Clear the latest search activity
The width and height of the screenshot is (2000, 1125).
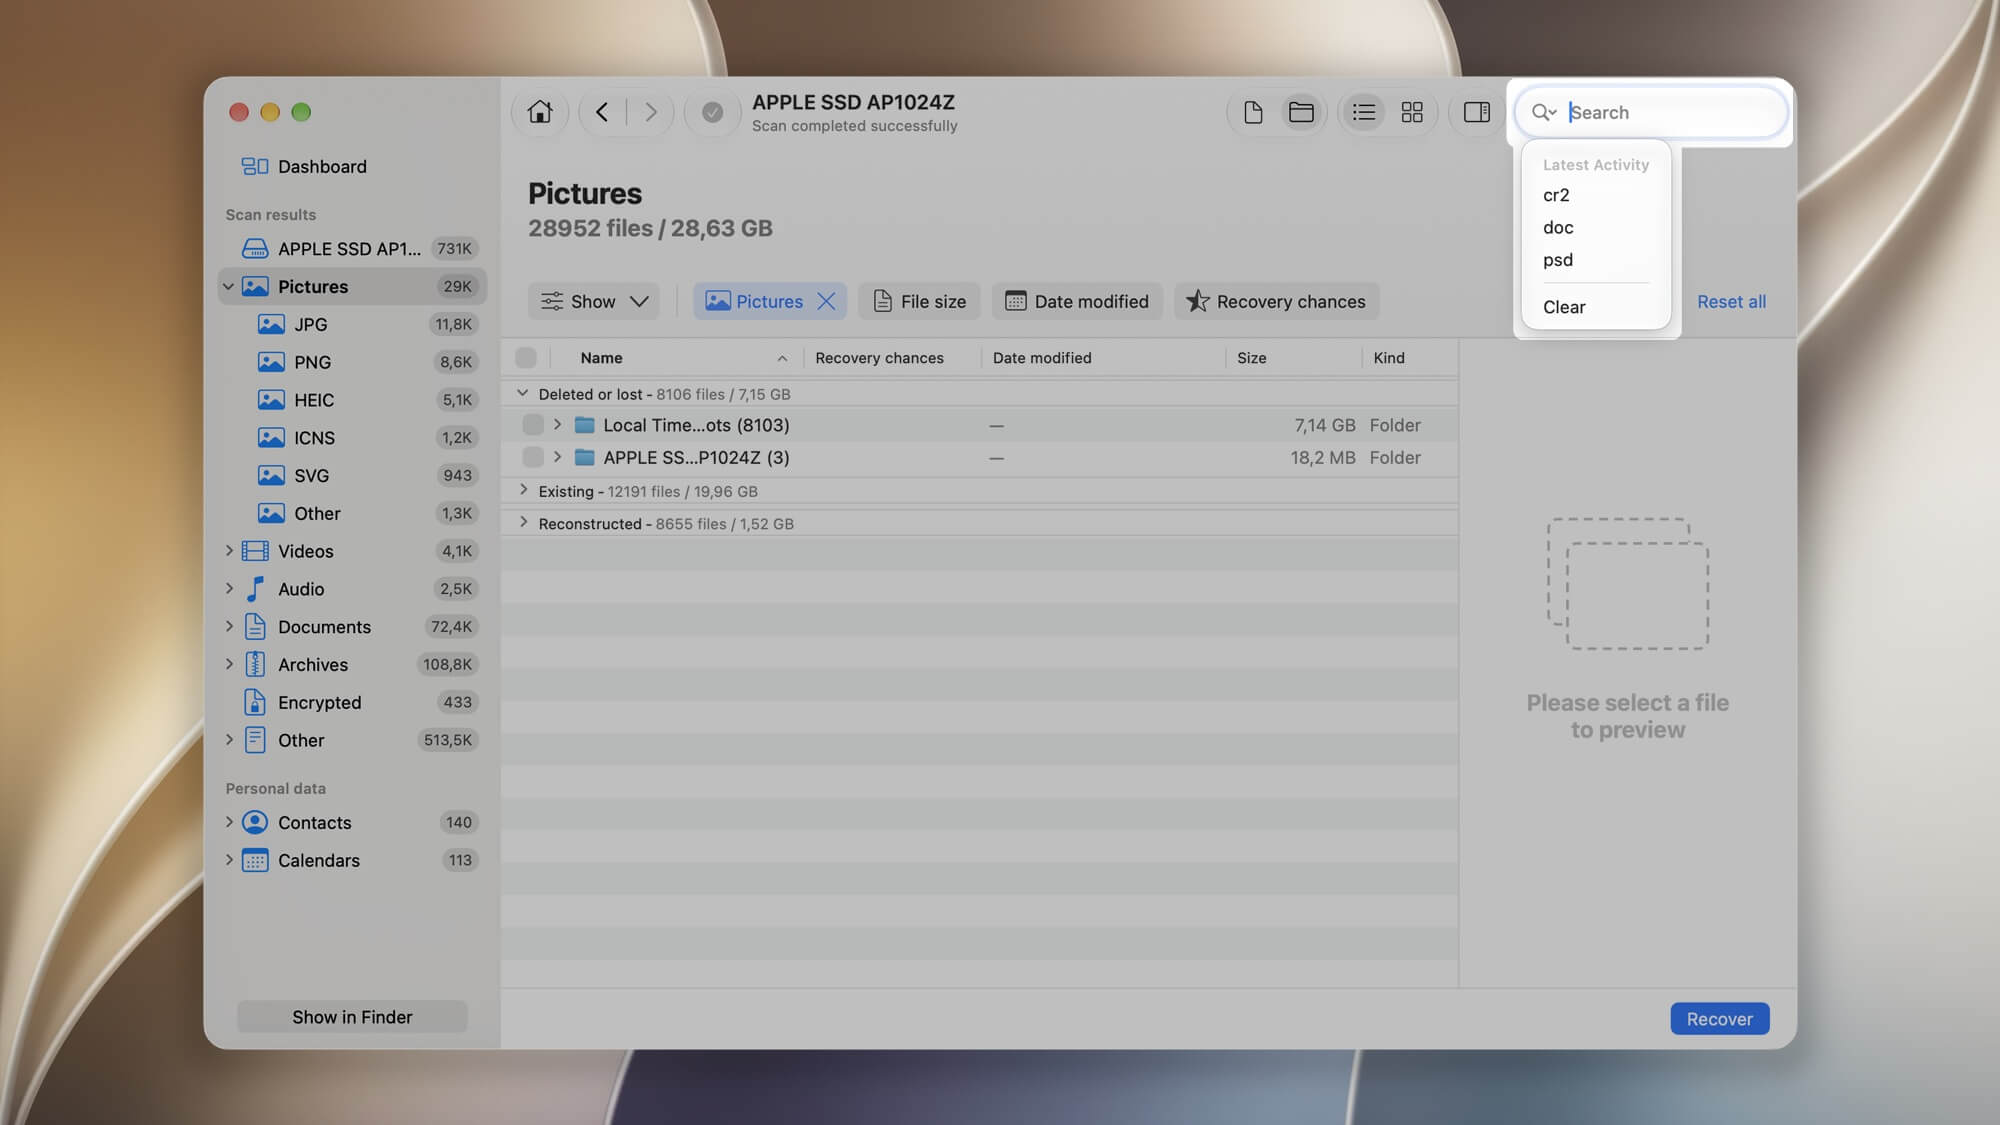tap(1564, 307)
